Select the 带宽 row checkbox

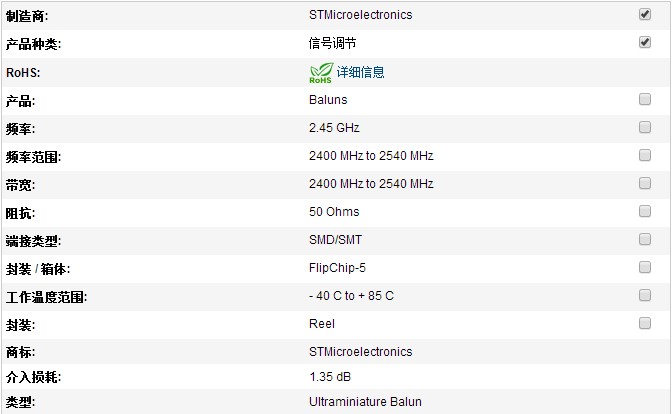645,183
